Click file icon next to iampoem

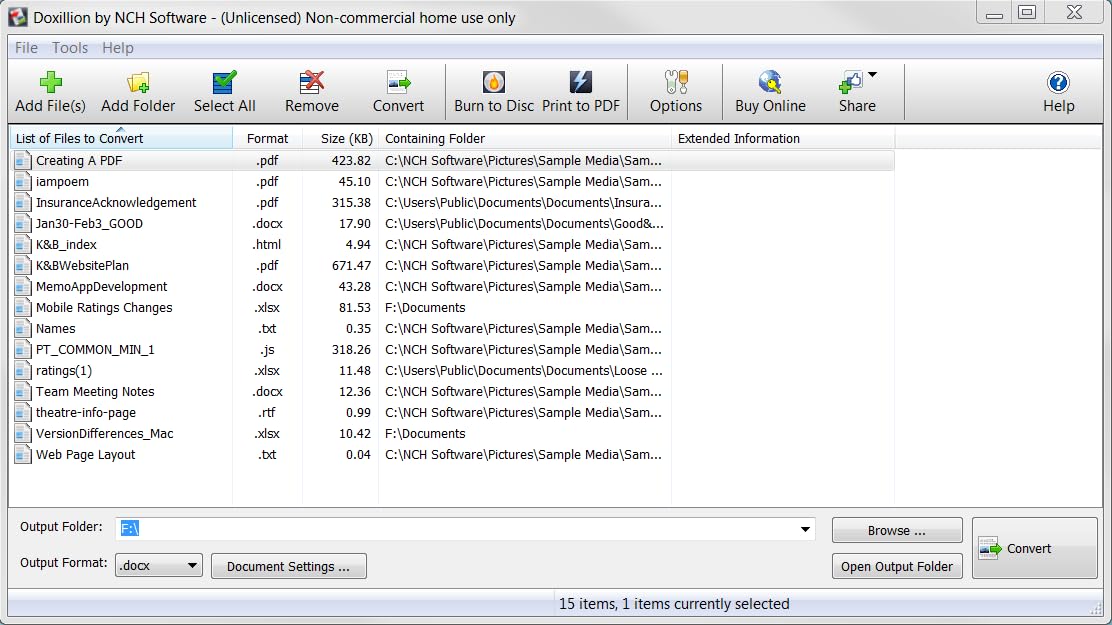pyautogui.click(x=23, y=182)
